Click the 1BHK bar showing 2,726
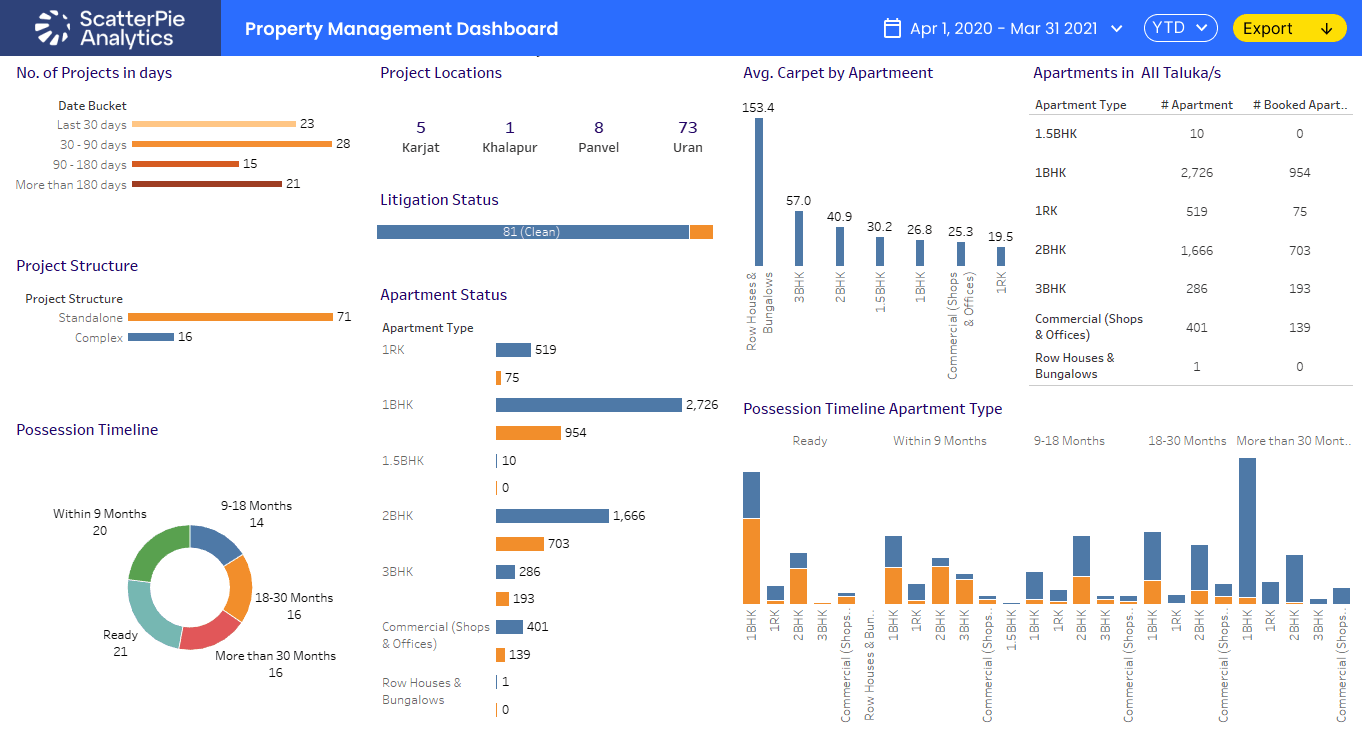Image resolution: width=1362 pixels, height=736 pixels. pos(585,404)
